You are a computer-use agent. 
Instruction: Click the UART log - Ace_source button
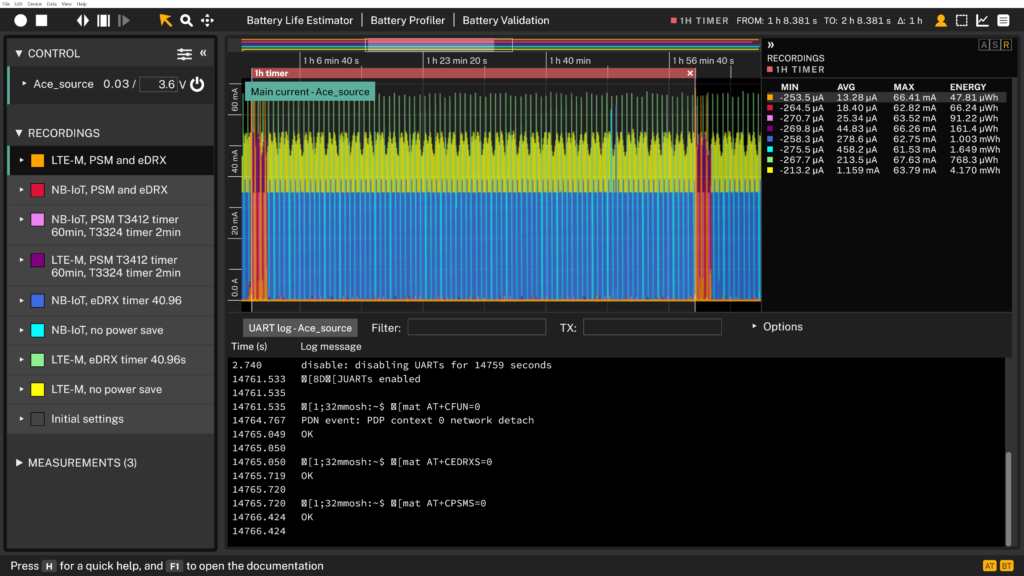pos(300,328)
